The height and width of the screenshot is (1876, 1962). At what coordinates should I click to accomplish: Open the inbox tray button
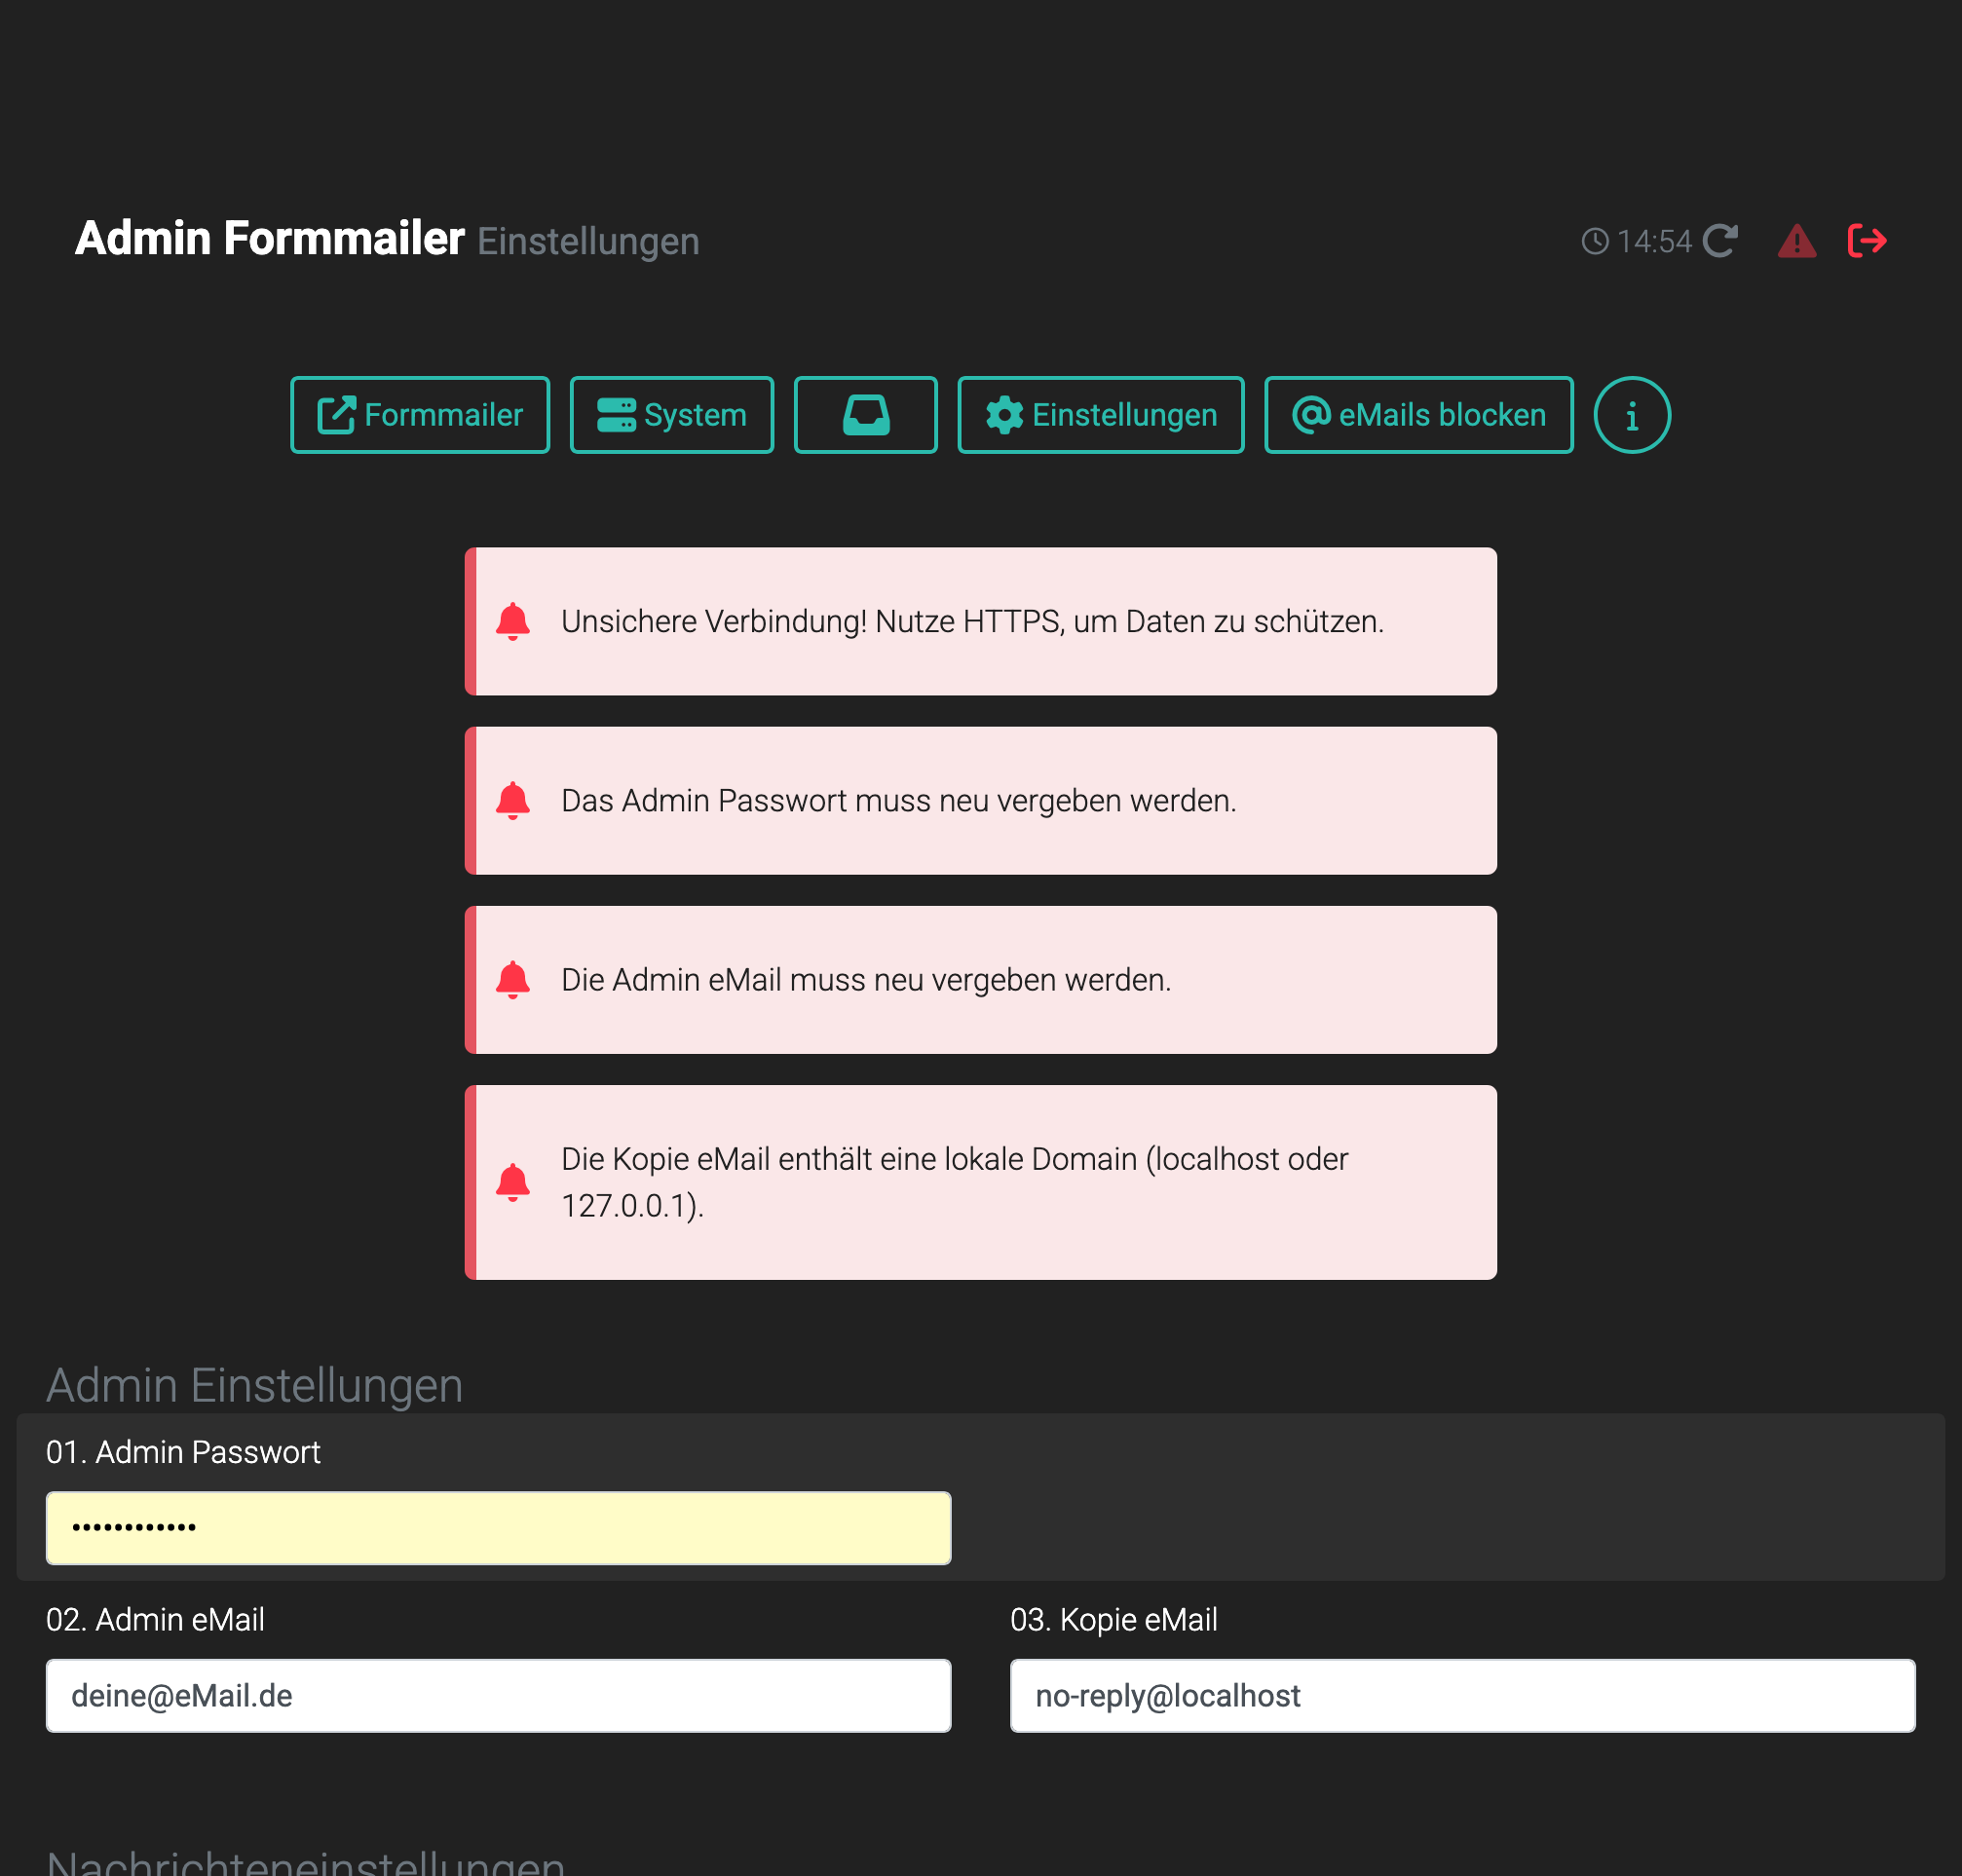pos(865,415)
